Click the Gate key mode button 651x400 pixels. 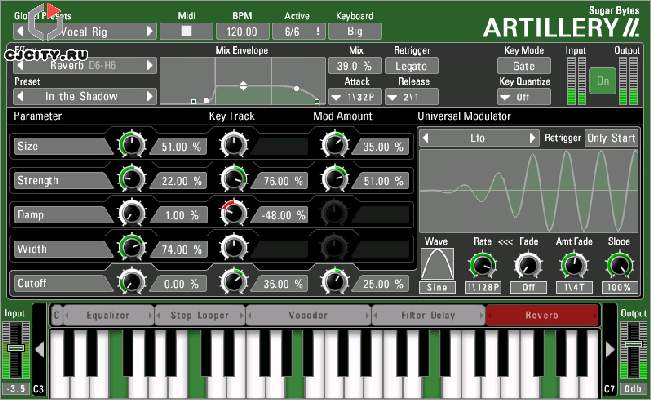tap(524, 66)
